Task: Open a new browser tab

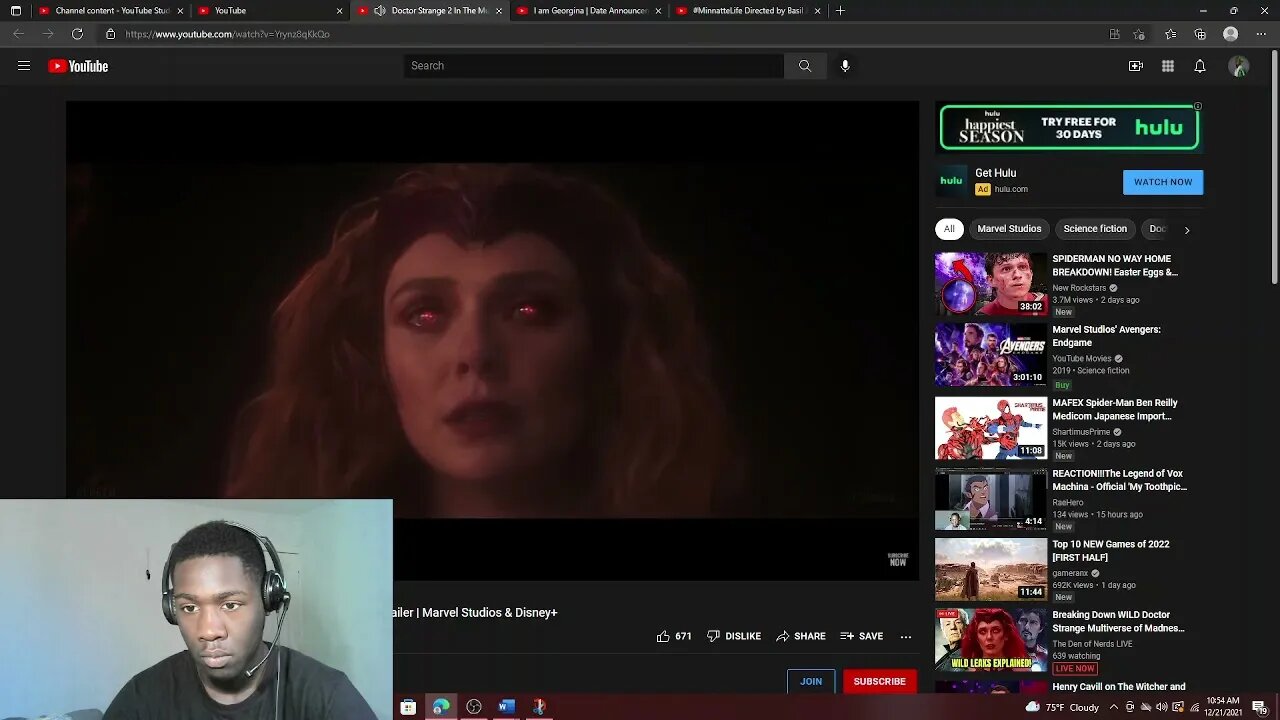Action: pyautogui.click(x=840, y=11)
